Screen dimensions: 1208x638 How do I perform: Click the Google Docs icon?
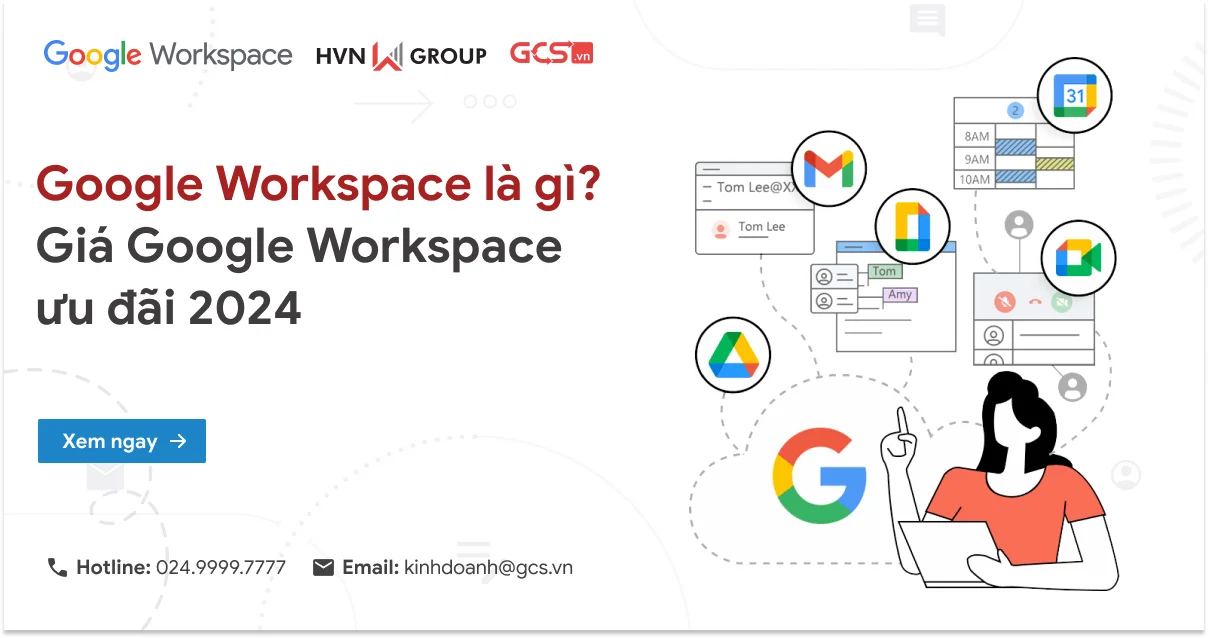[912, 226]
